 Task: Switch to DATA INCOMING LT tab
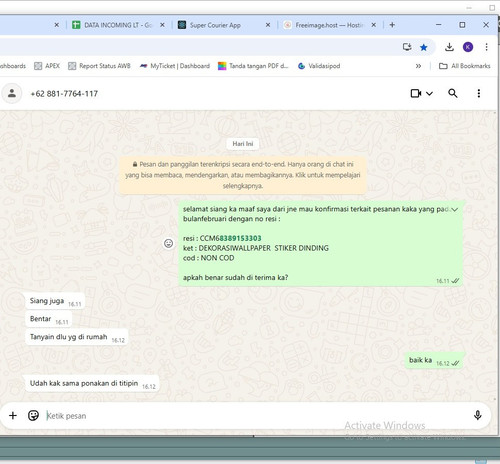click(118, 25)
